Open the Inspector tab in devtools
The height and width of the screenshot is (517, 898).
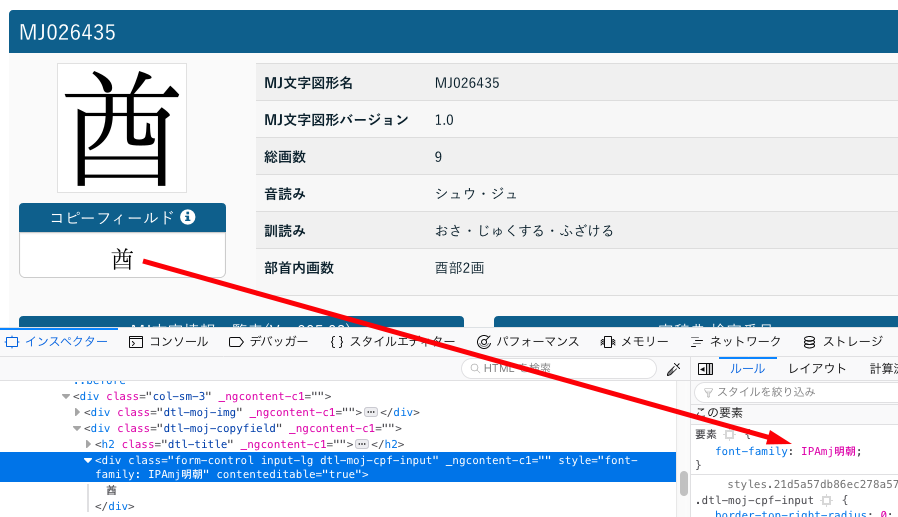click(x=57, y=342)
